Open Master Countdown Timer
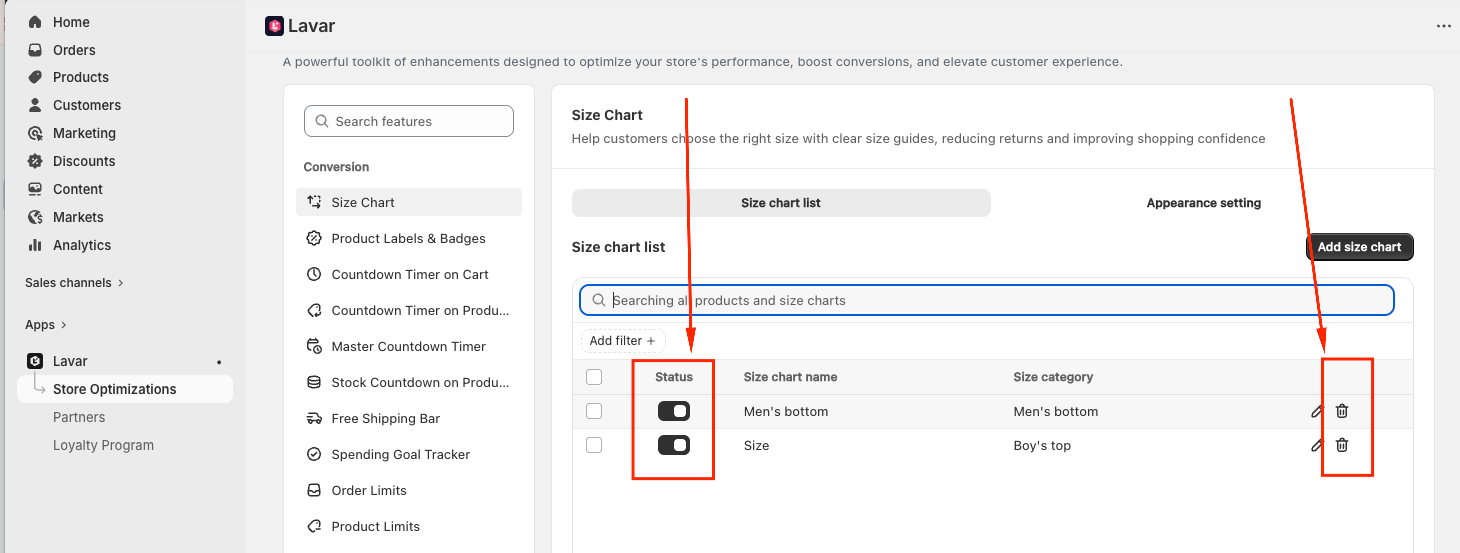Viewport: 1460px width, 553px height. pyautogui.click(x=409, y=346)
